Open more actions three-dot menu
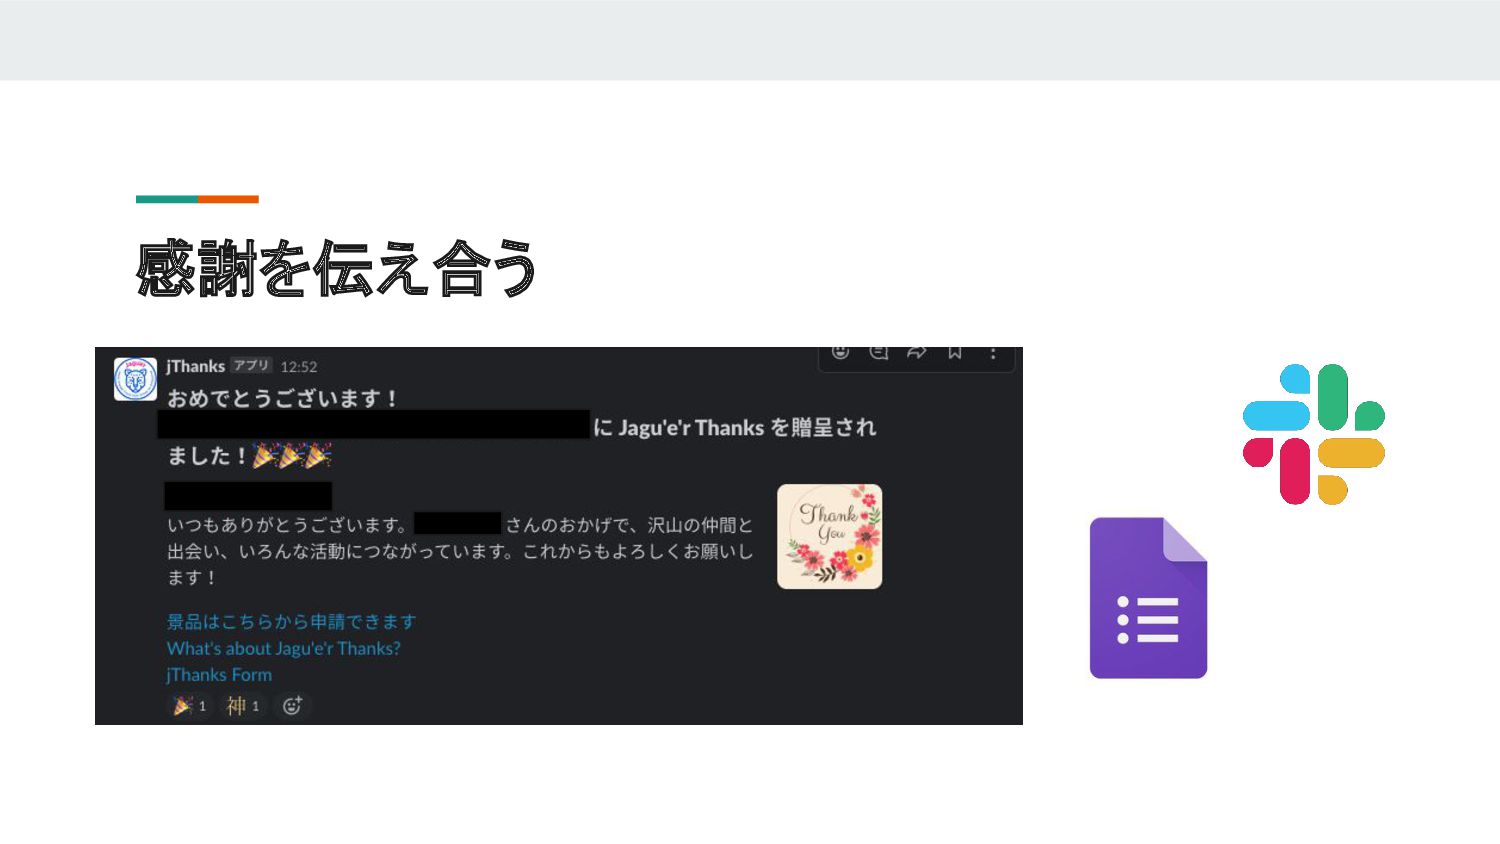The width and height of the screenshot is (1500, 844). 993,352
